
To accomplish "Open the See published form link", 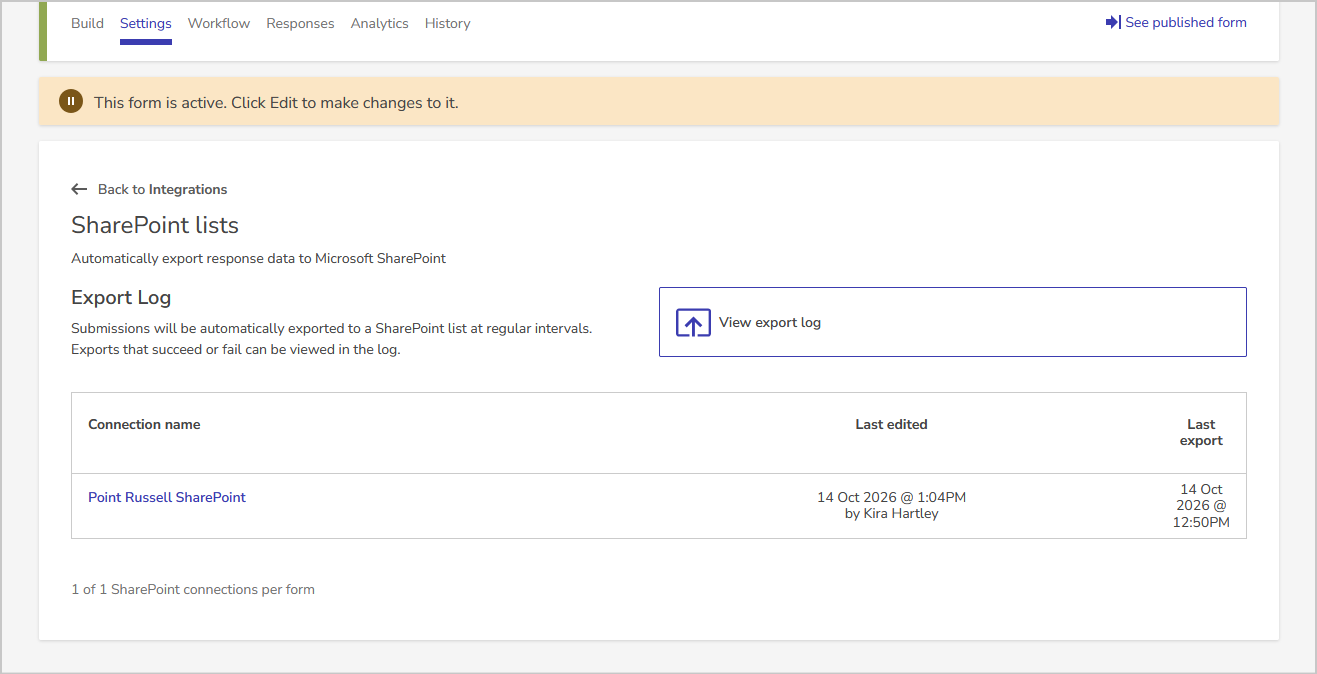I will (1176, 22).
